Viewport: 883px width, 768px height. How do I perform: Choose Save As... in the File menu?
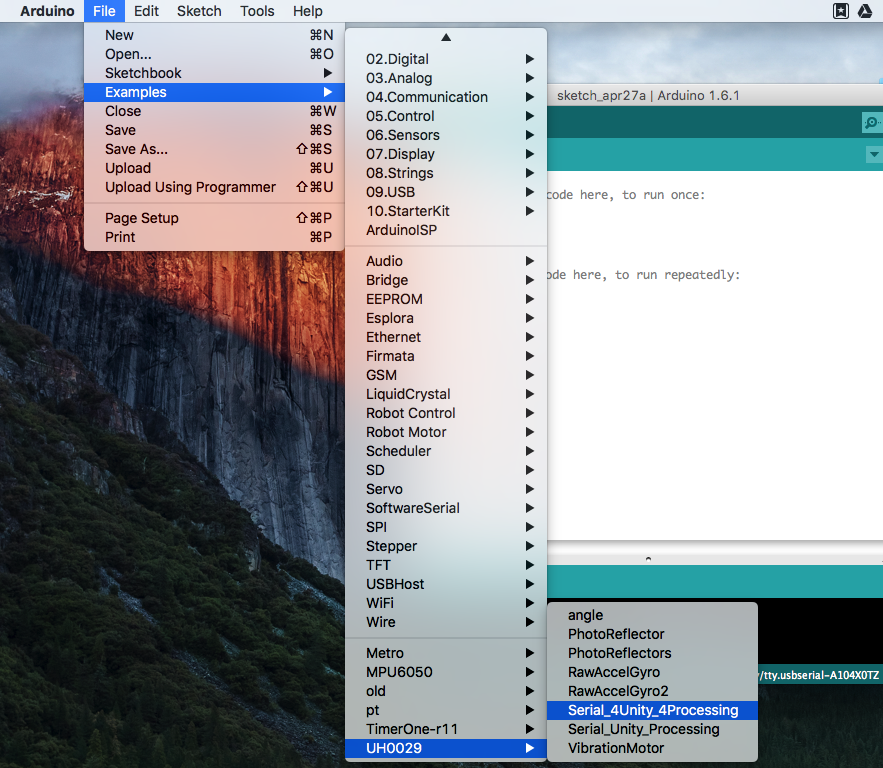(214, 149)
